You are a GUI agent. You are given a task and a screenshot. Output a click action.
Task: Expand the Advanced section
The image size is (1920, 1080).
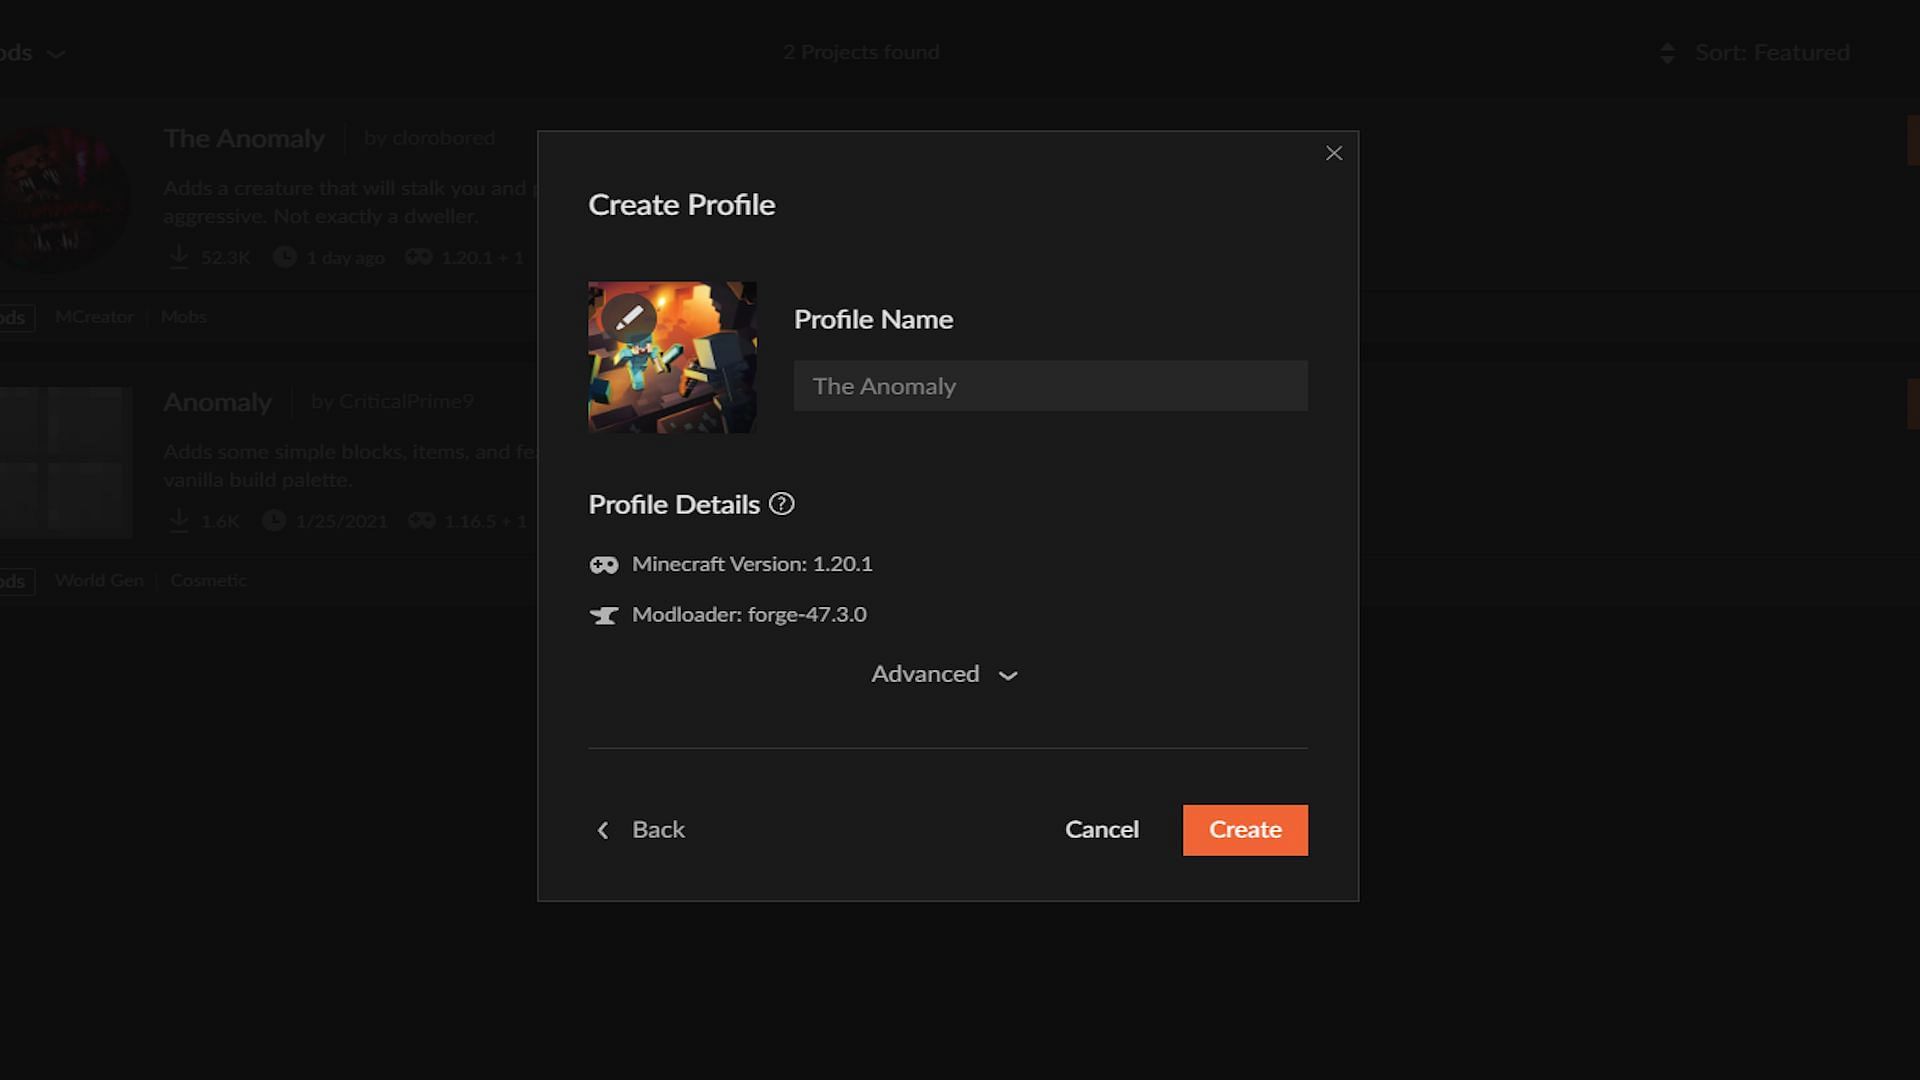(944, 674)
